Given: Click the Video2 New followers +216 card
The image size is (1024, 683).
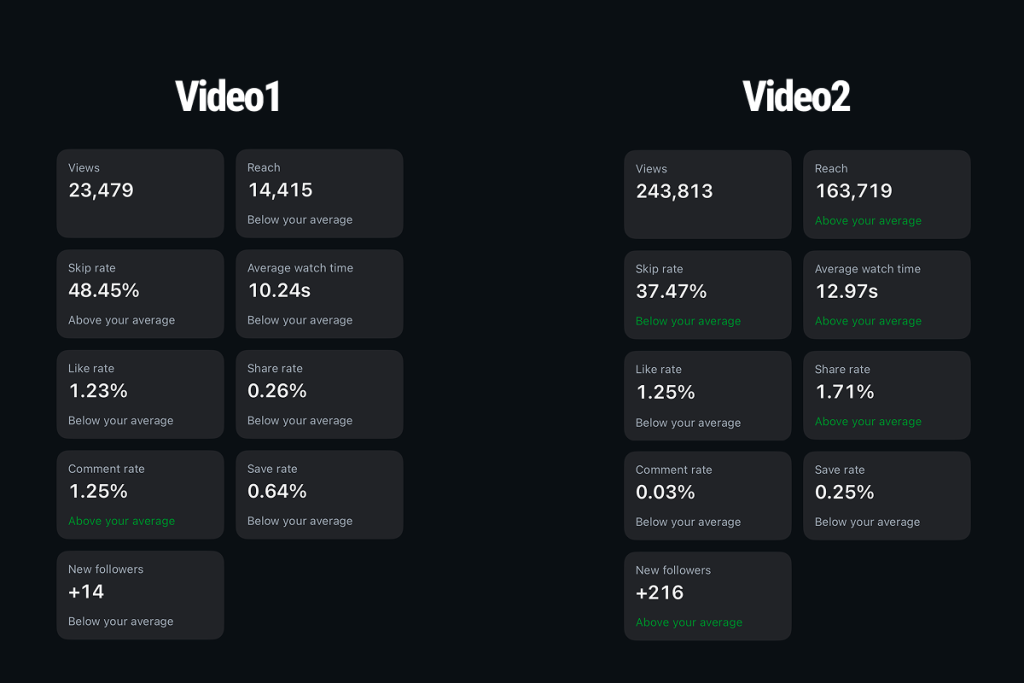Looking at the screenshot, I should pos(708,596).
